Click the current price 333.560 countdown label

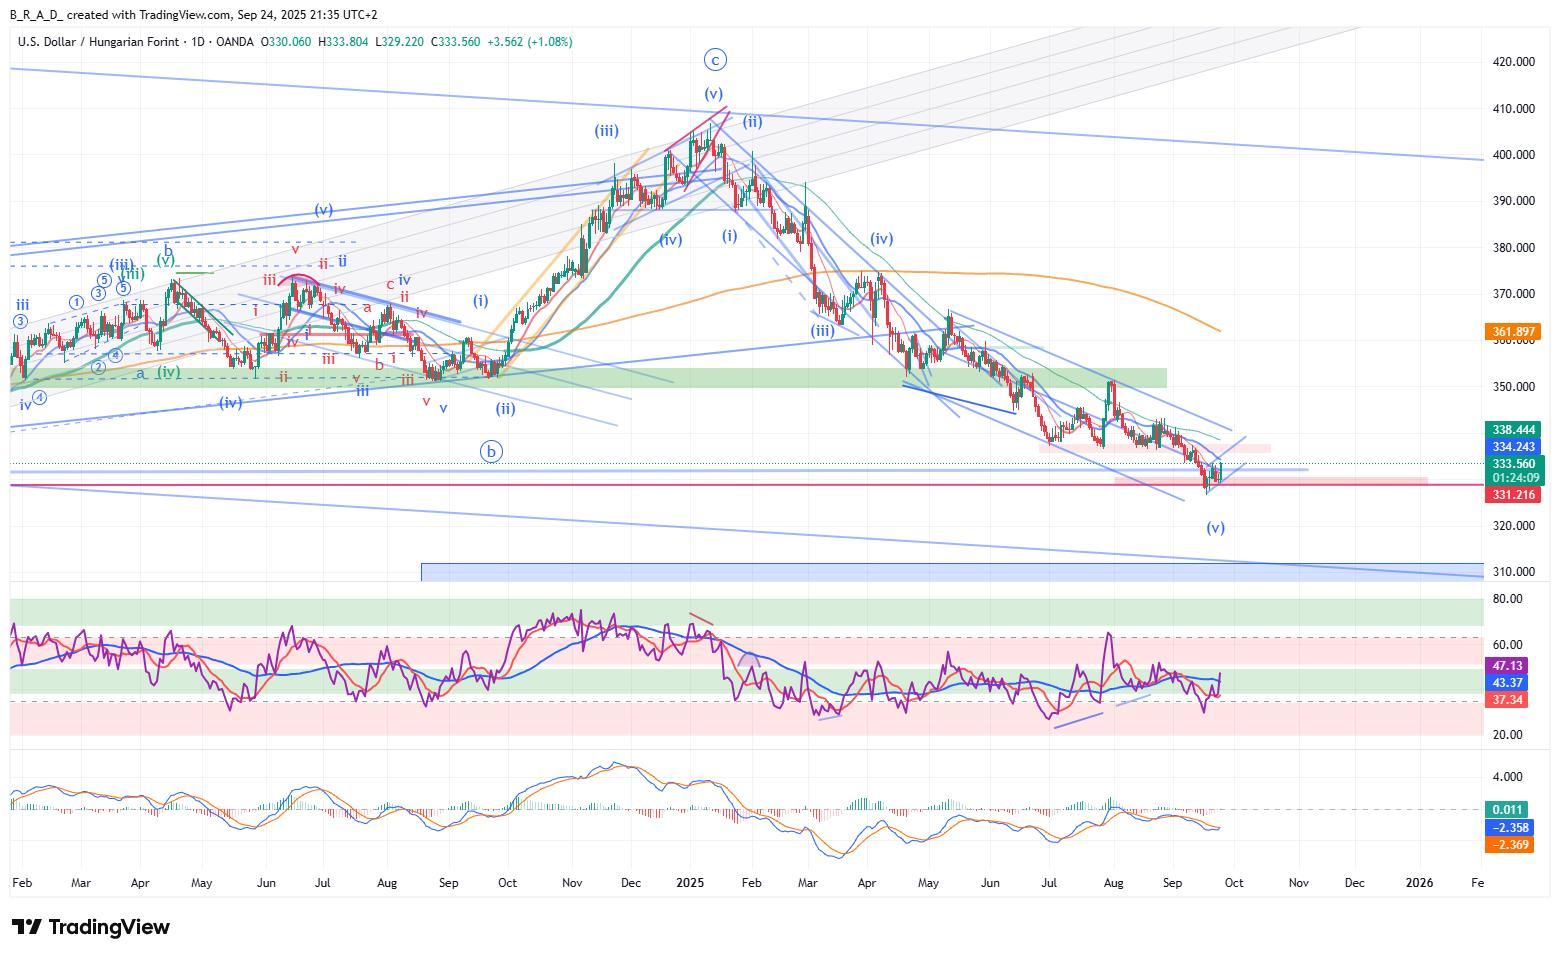click(1514, 471)
